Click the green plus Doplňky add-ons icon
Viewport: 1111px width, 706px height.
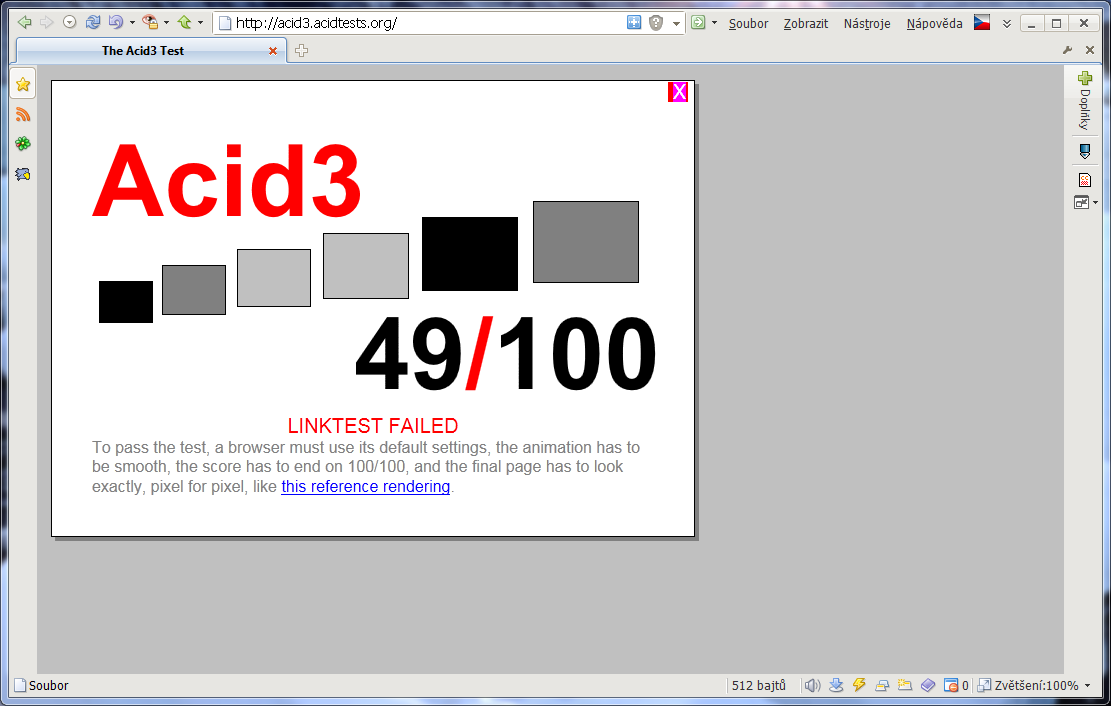pyautogui.click(x=1084, y=79)
